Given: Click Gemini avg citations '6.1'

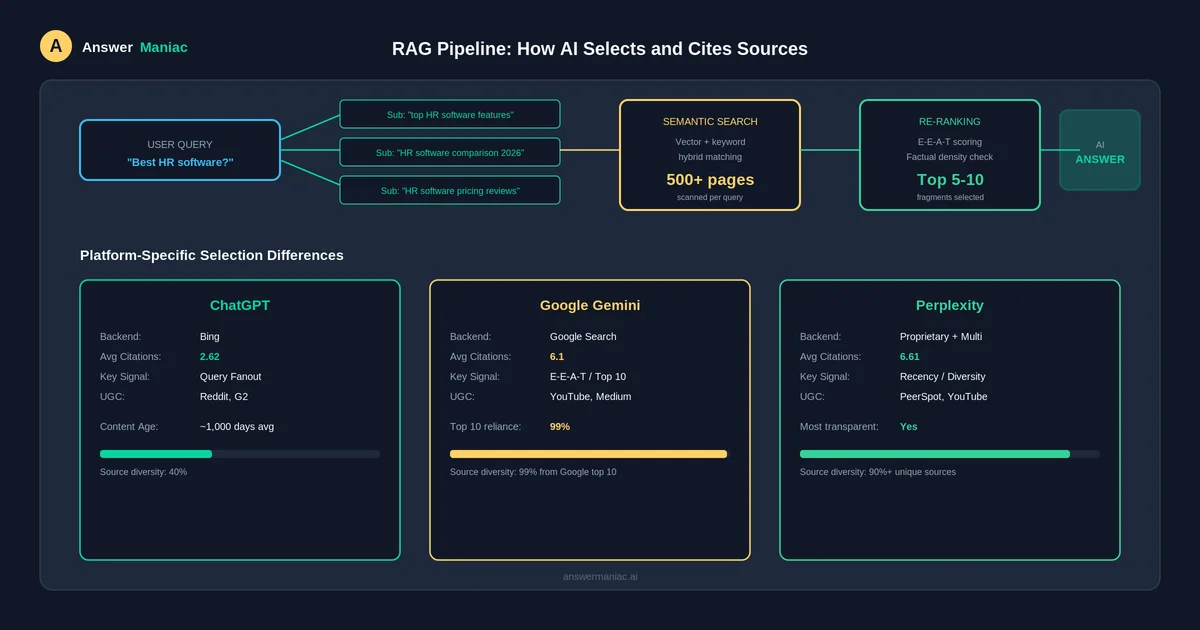Looking at the screenshot, I should (x=557, y=357).
